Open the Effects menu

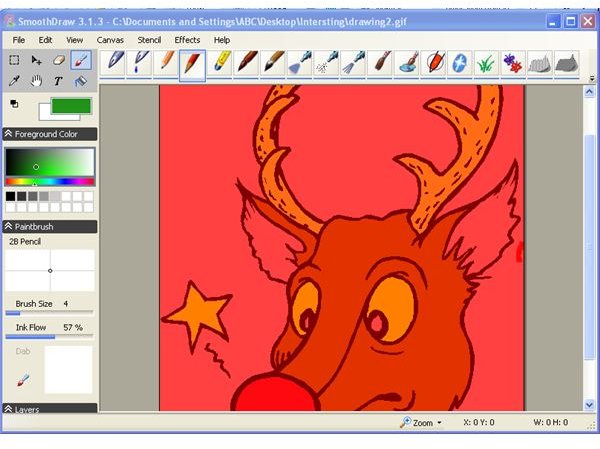click(x=187, y=40)
